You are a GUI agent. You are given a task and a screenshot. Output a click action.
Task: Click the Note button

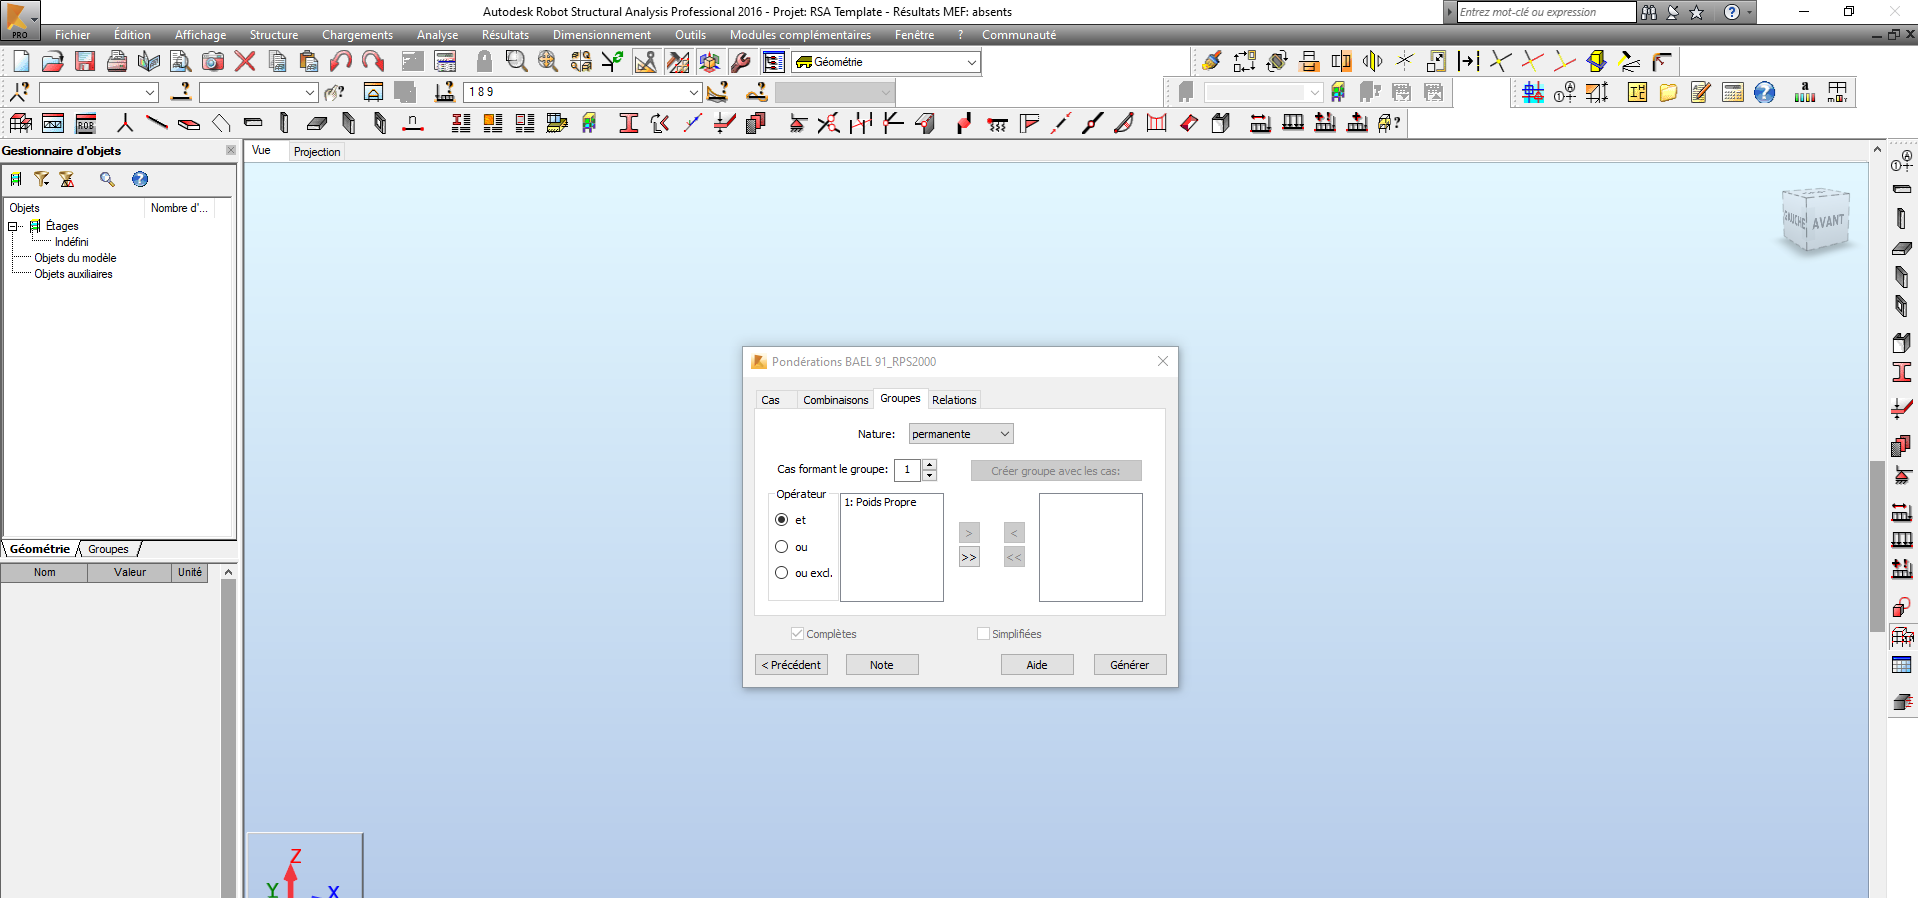coord(882,665)
